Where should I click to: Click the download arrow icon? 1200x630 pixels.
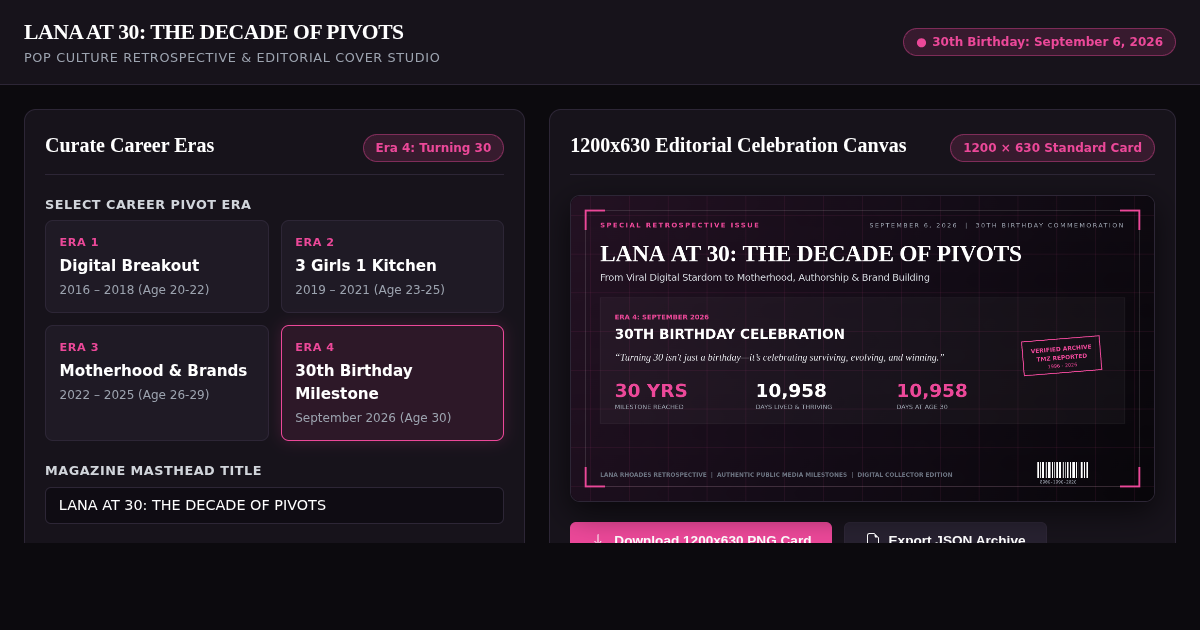click(x=598, y=539)
